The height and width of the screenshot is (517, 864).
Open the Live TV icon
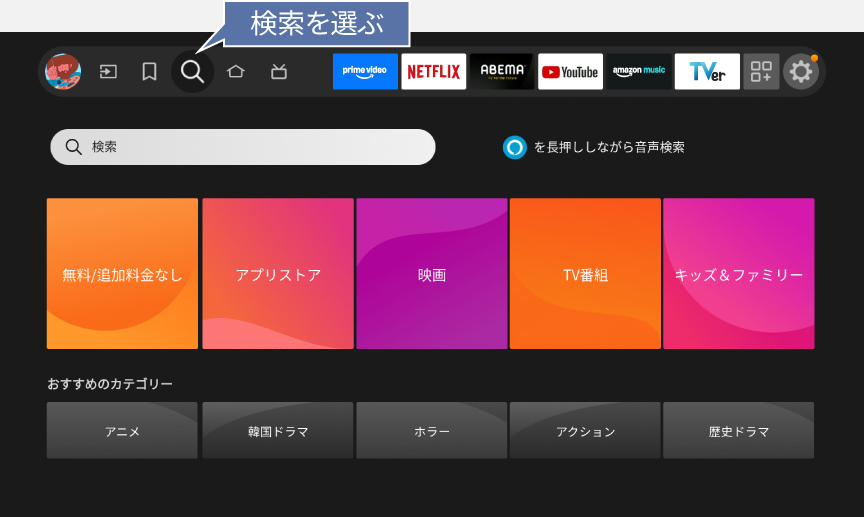pyautogui.click(x=279, y=72)
